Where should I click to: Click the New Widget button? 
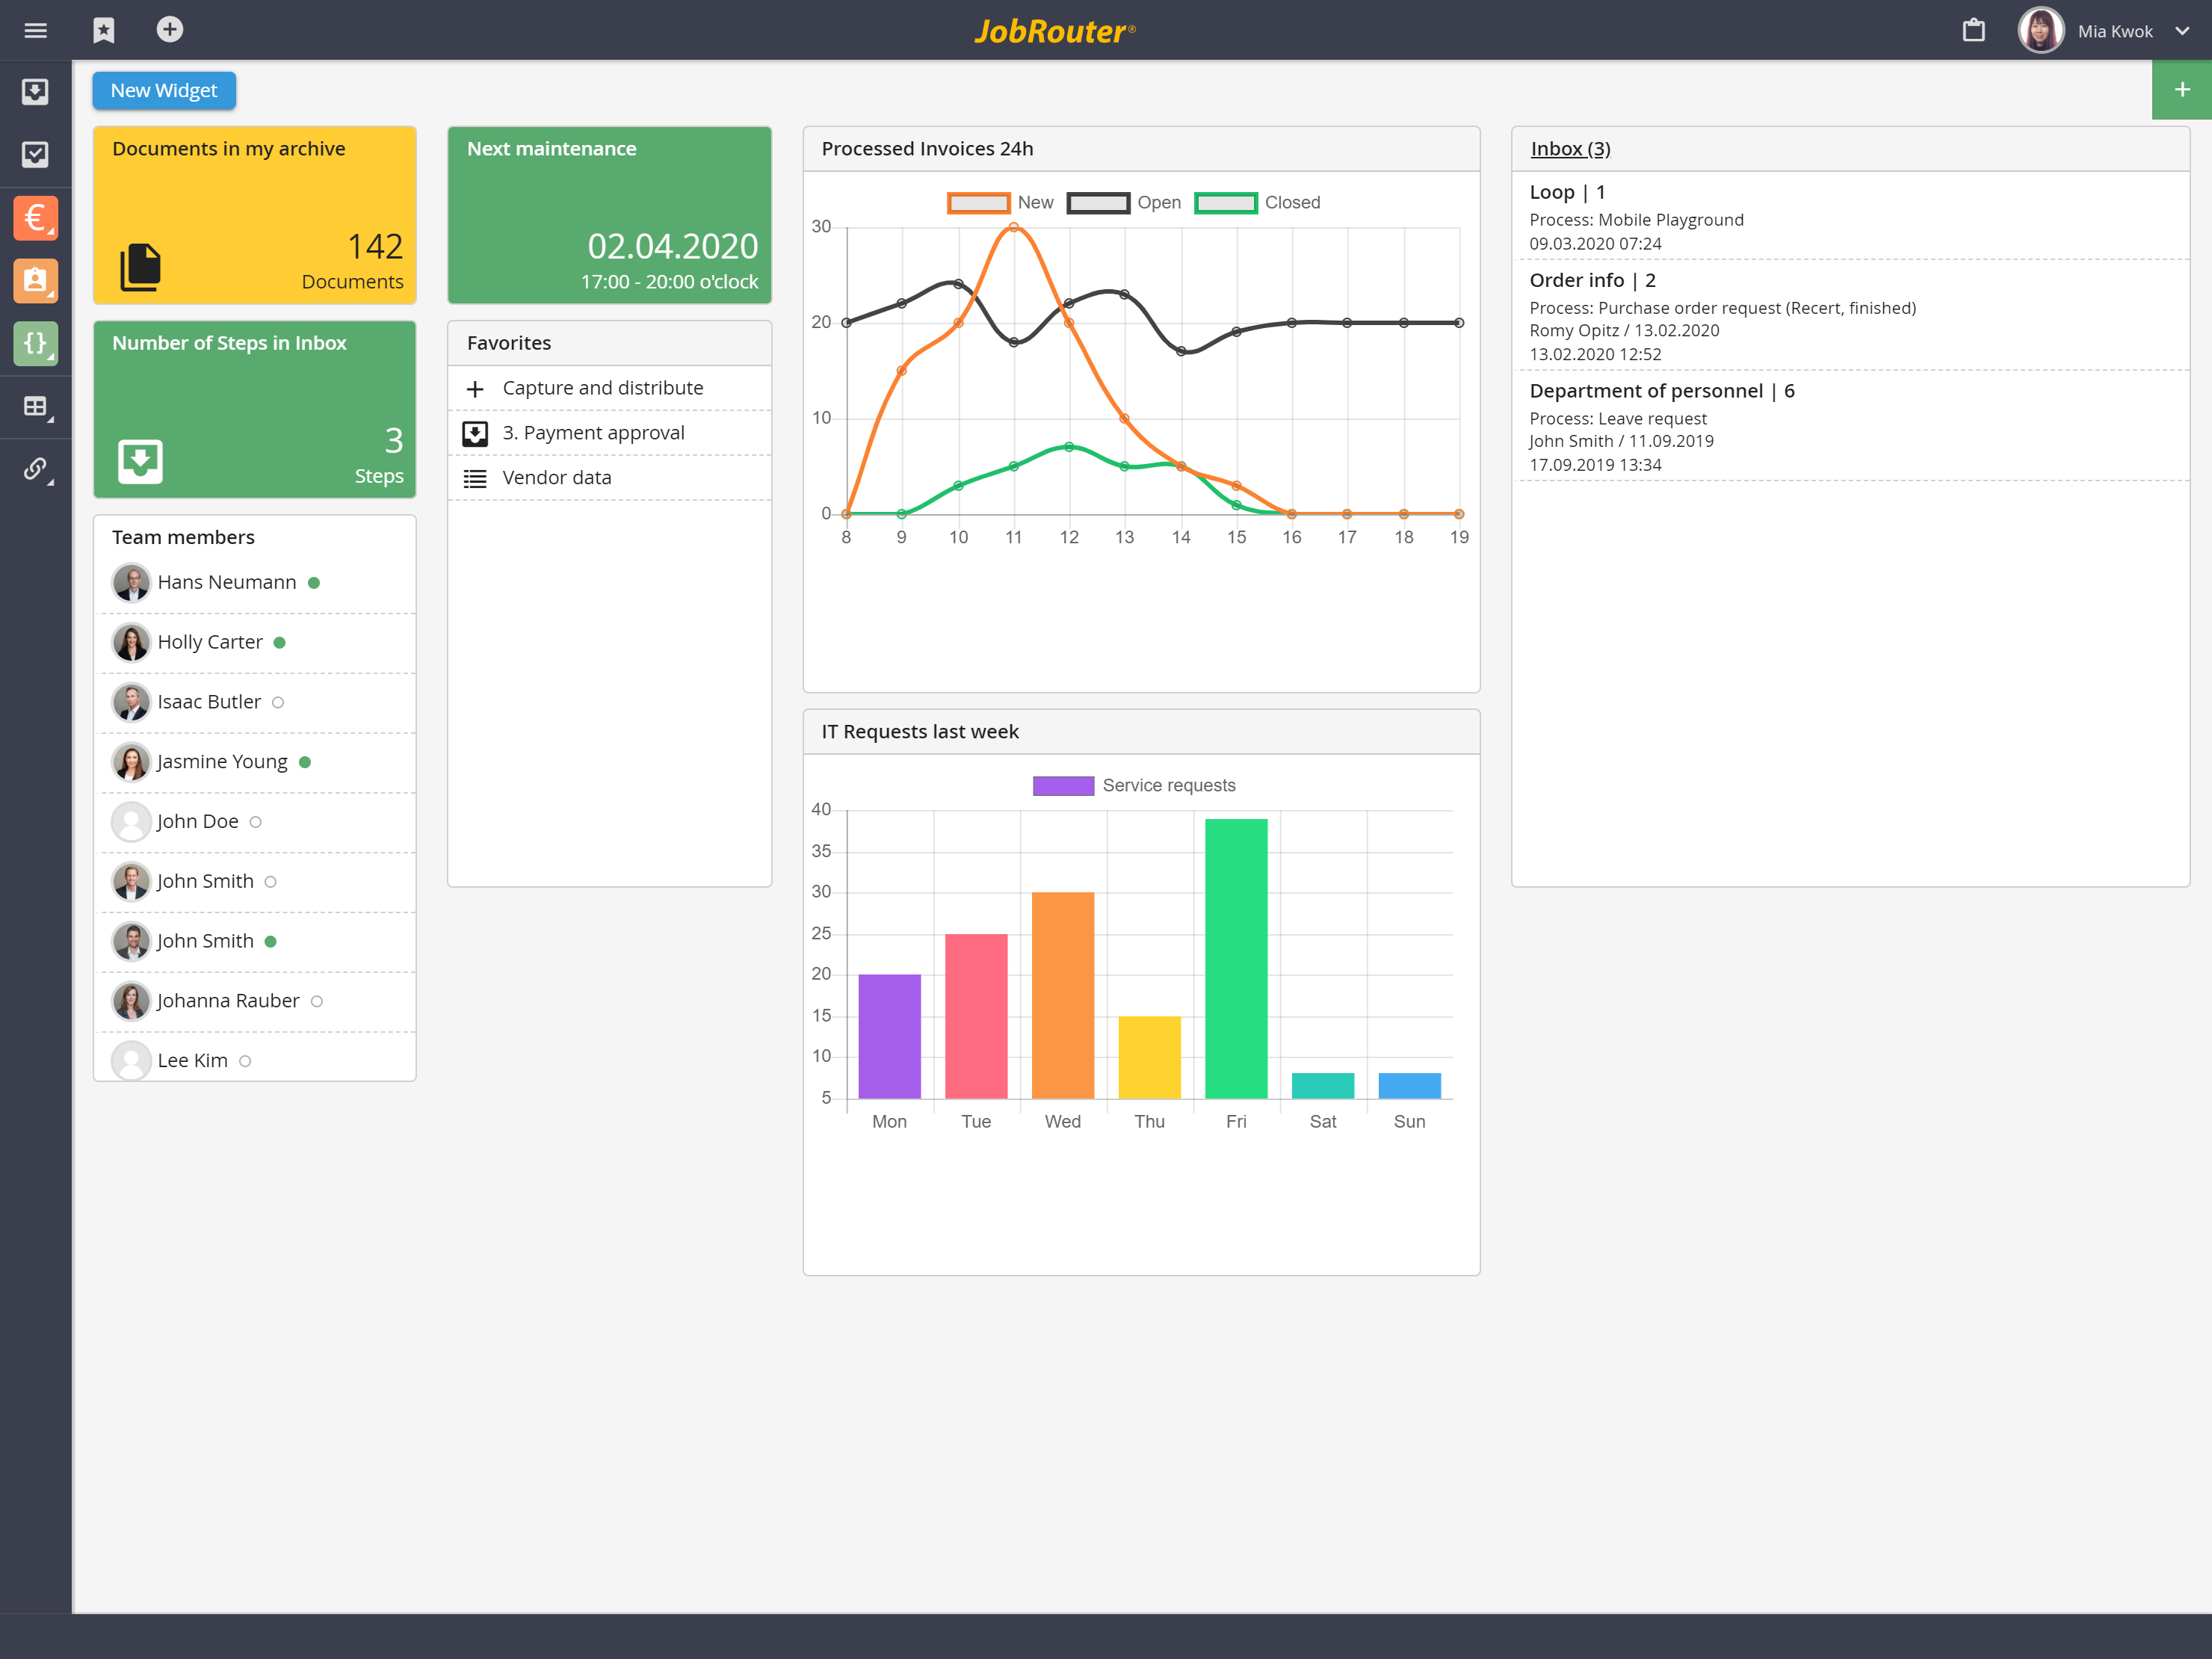coord(164,91)
